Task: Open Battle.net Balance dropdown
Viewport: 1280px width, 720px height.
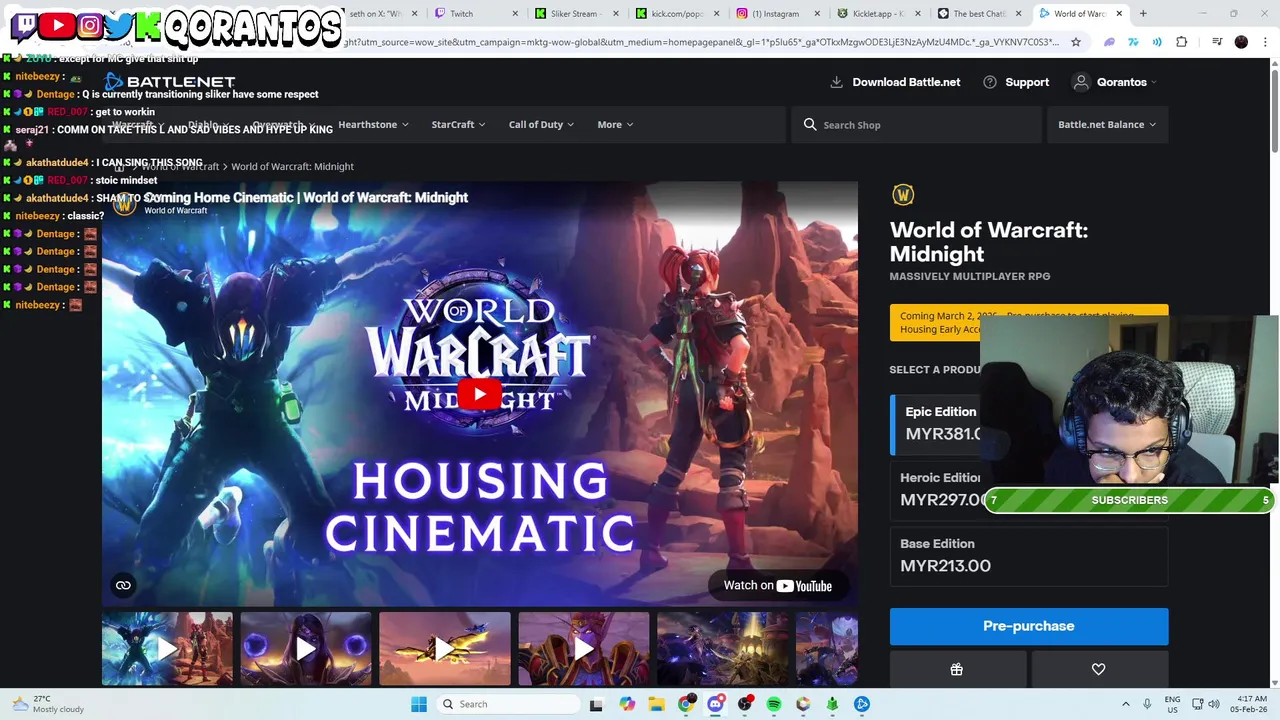Action: pos(1106,124)
